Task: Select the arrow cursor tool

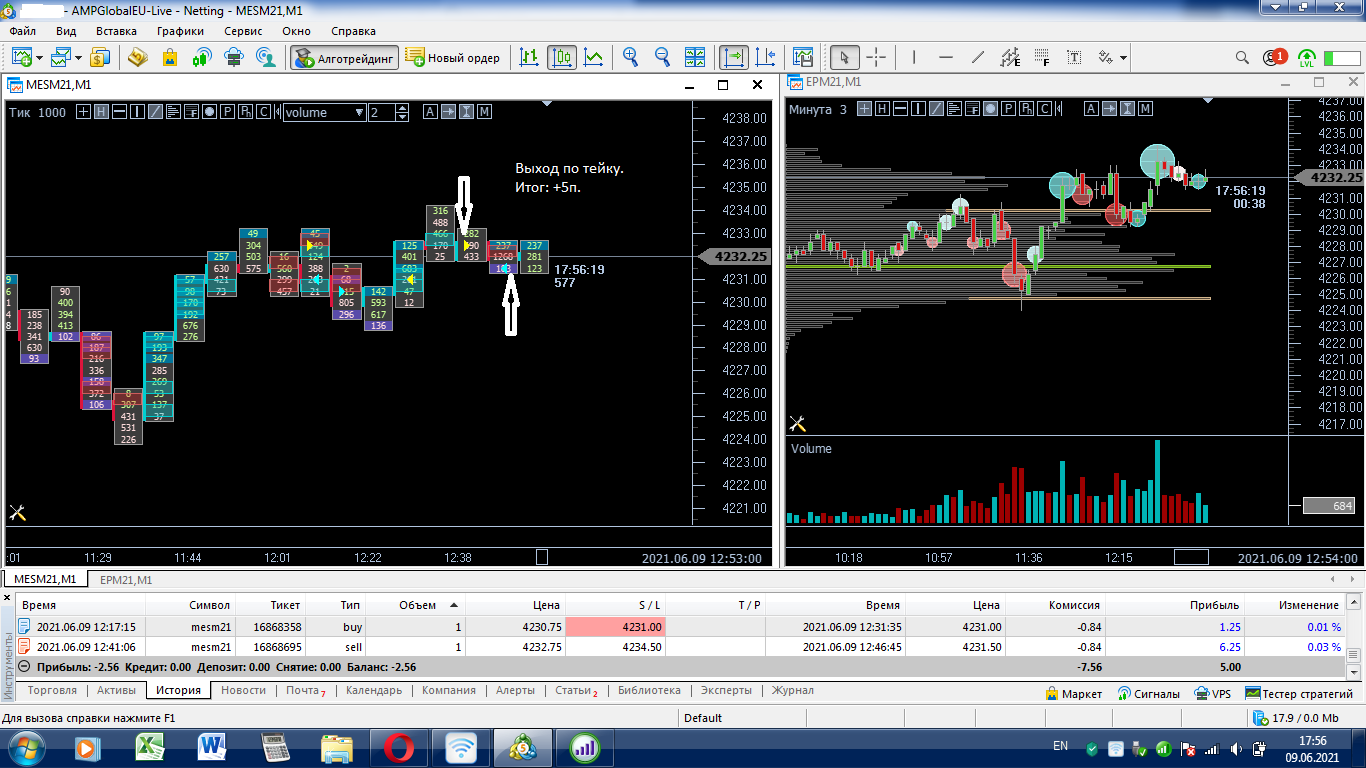Action: coord(845,57)
